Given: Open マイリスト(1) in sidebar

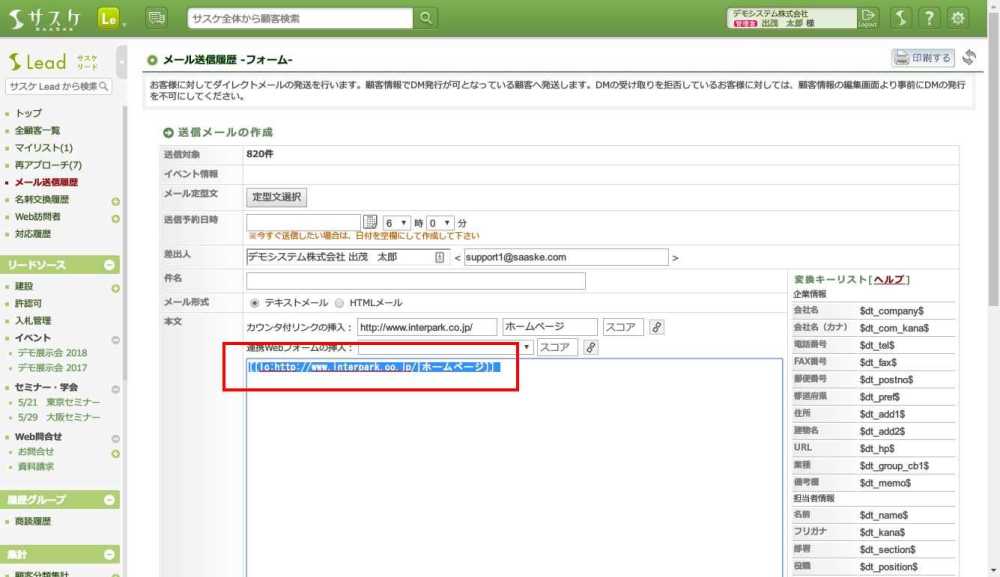Looking at the screenshot, I should click(x=43, y=147).
